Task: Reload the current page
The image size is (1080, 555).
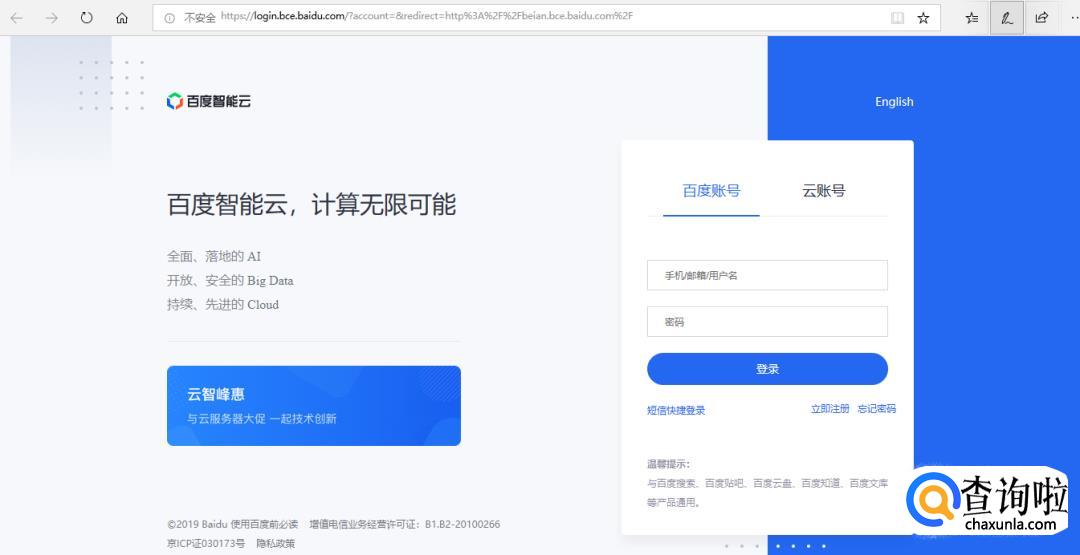Action: click(86, 18)
